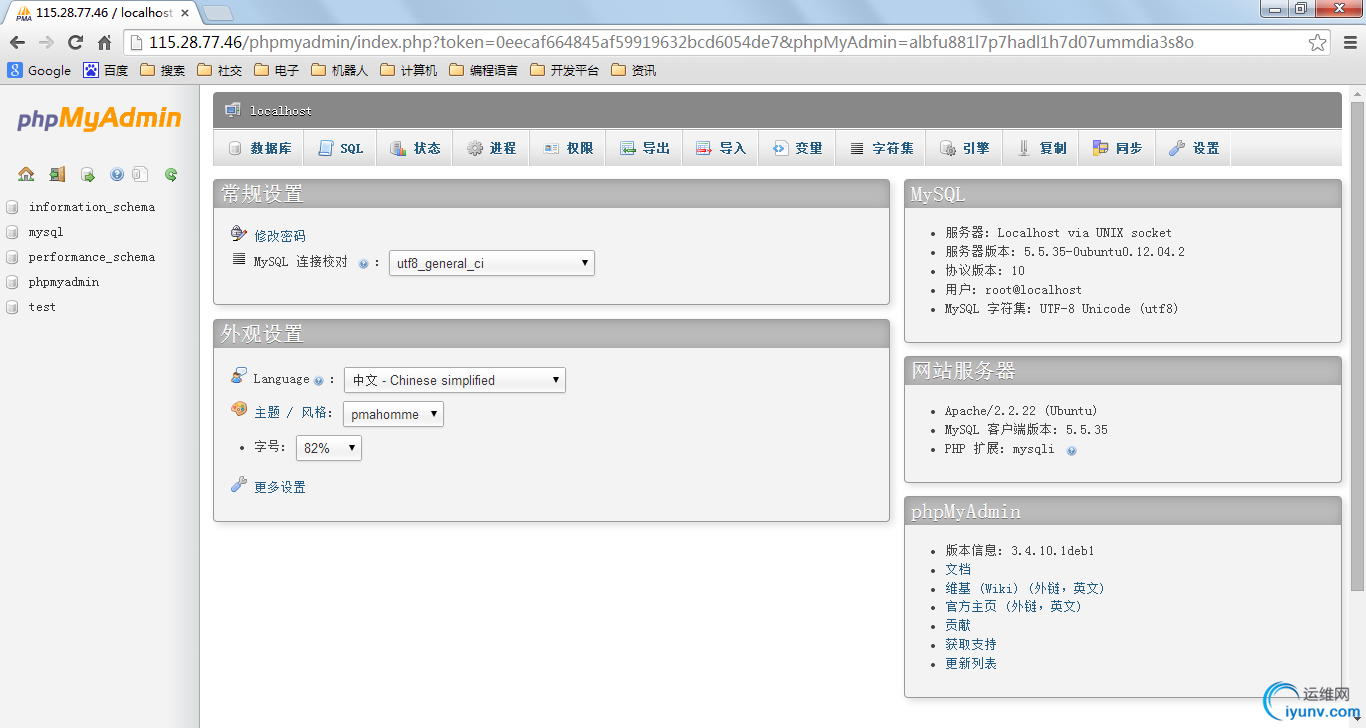This screenshot has width=1366, height=728.
Task: Open the 82% font size dropdown
Action: tap(329, 448)
